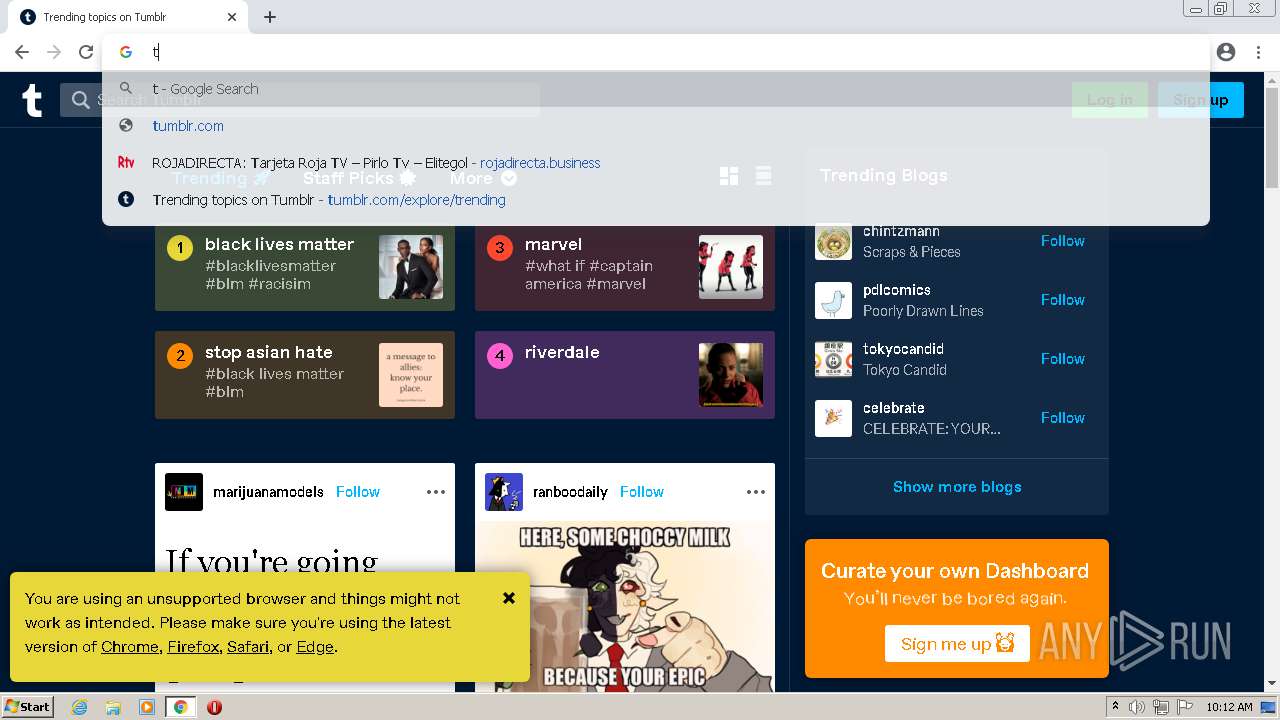
Task: Click the riverdale topic thumbnail
Action: click(731, 375)
